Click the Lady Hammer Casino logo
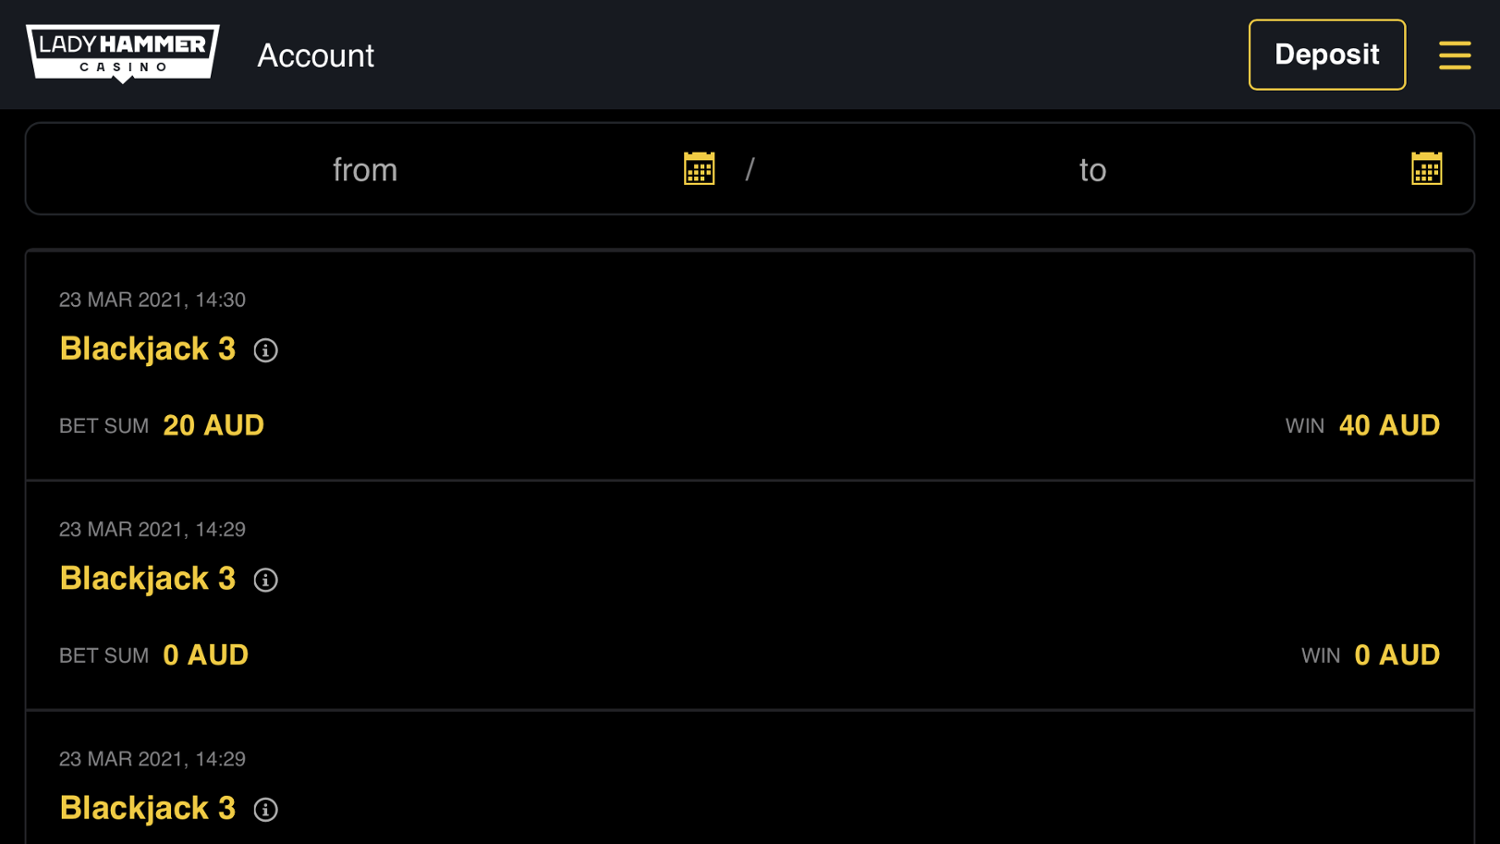Screen dimensions: 1500x844 click(x=122, y=53)
